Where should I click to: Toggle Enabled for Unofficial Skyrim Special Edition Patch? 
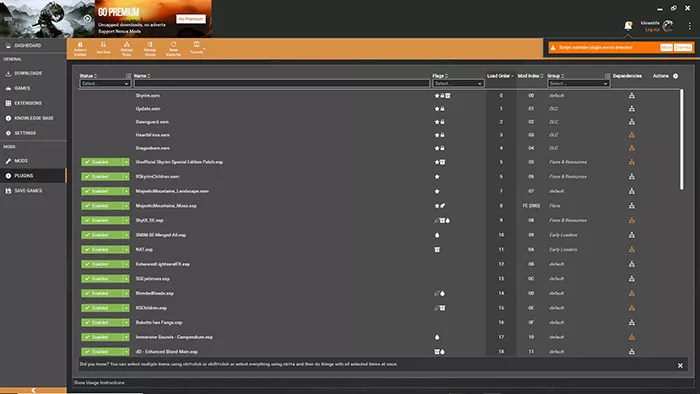(102, 162)
